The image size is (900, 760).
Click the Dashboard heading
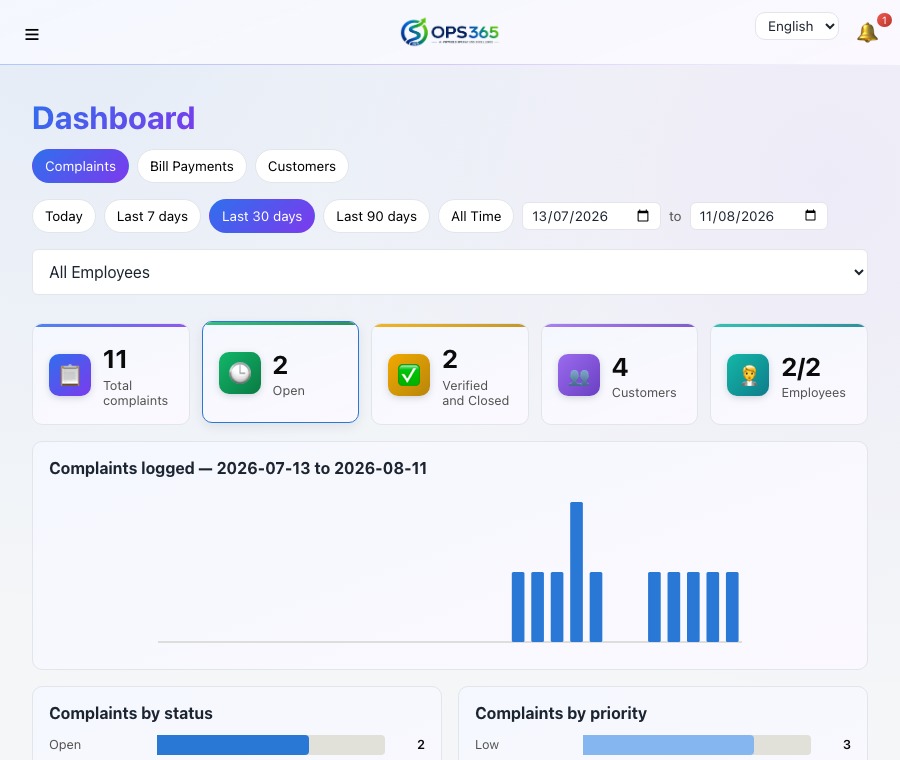click(114, 118)
